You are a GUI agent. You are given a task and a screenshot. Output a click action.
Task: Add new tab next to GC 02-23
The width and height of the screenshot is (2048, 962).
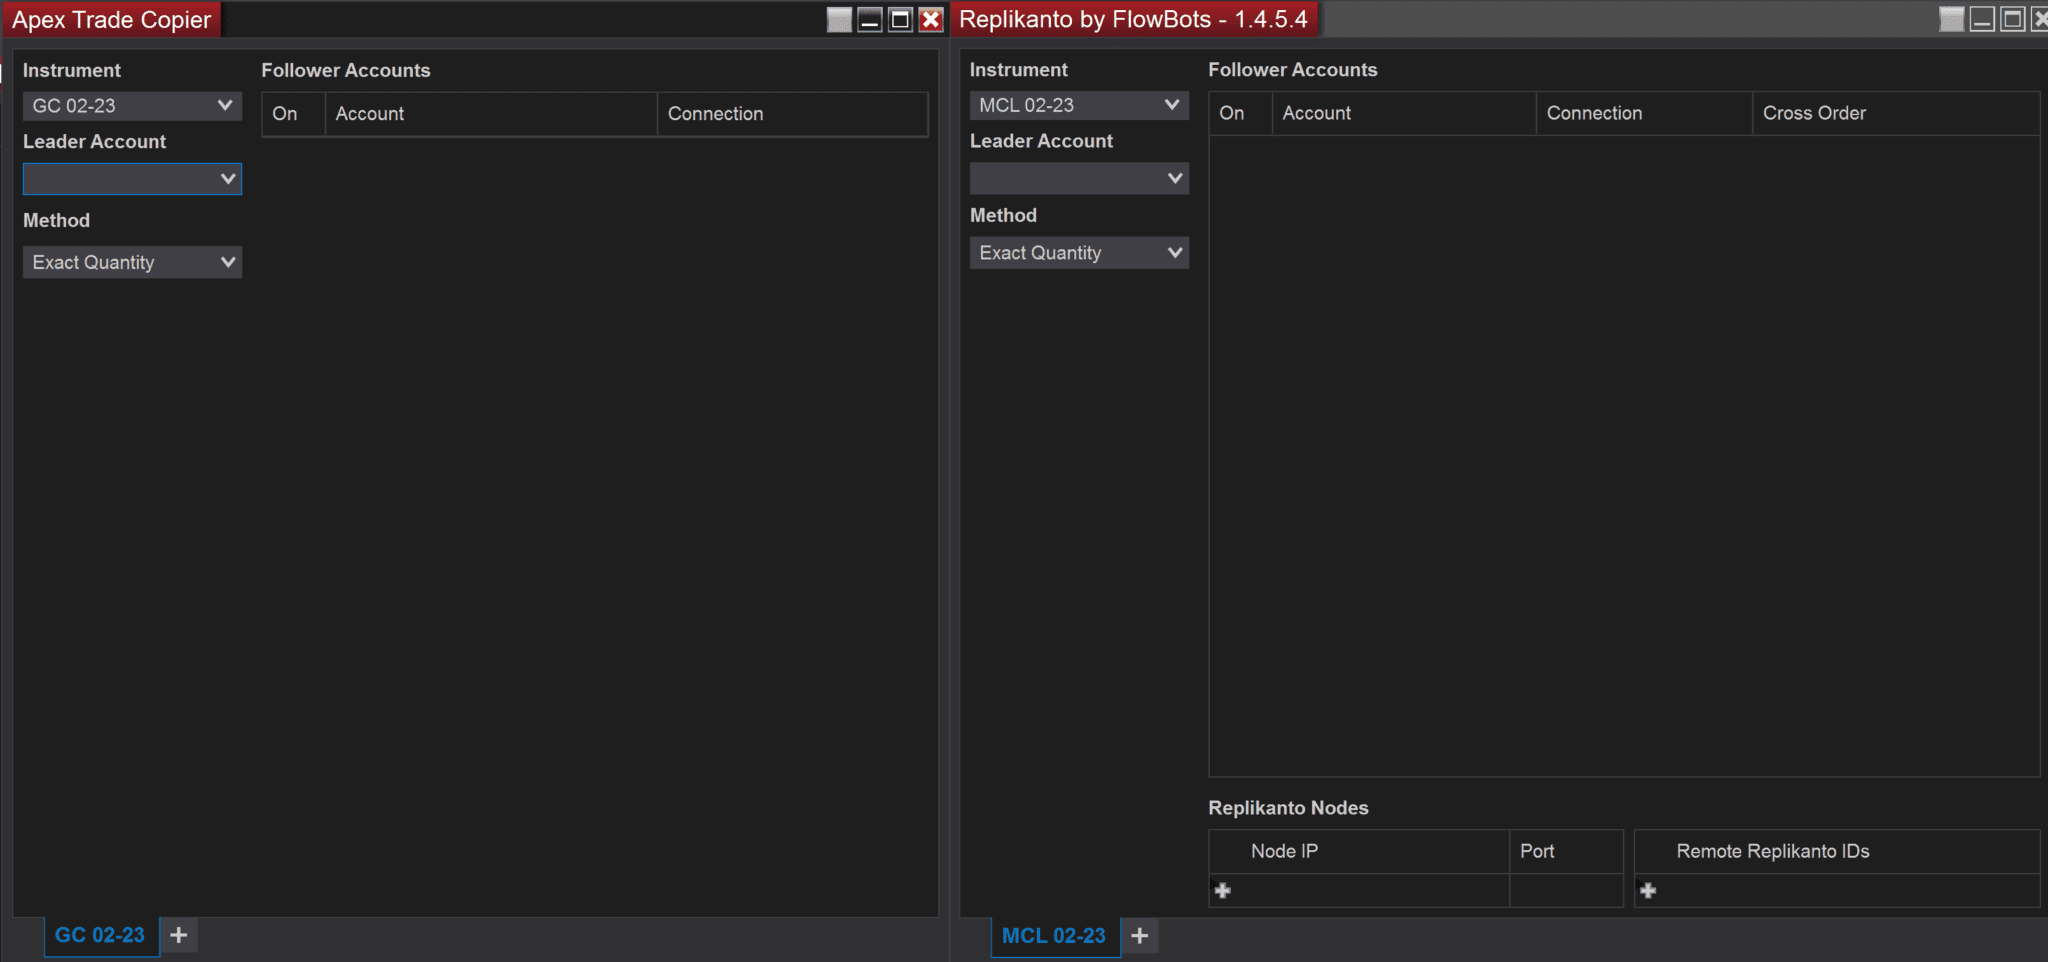pos(179,935)
